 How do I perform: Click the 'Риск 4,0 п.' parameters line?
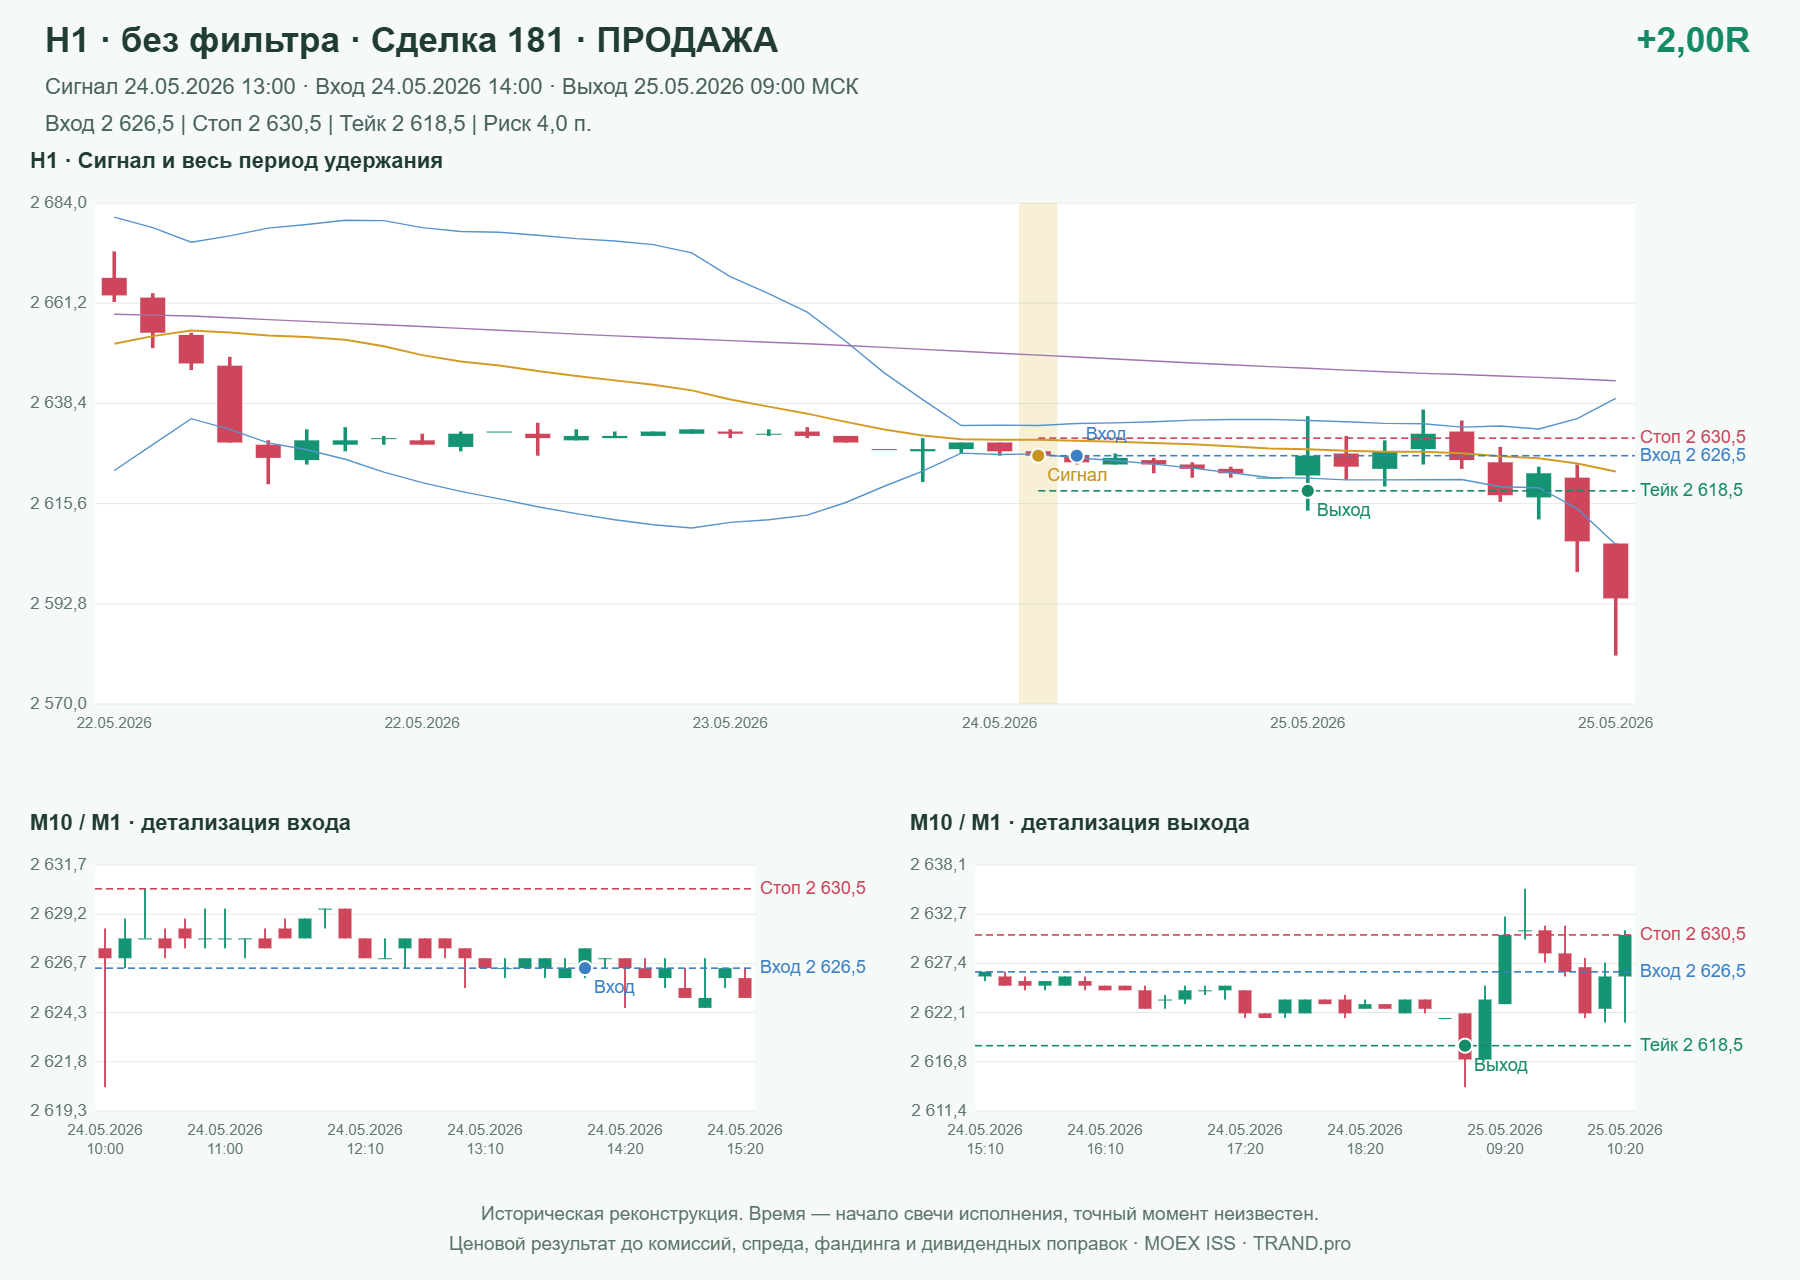318,124
